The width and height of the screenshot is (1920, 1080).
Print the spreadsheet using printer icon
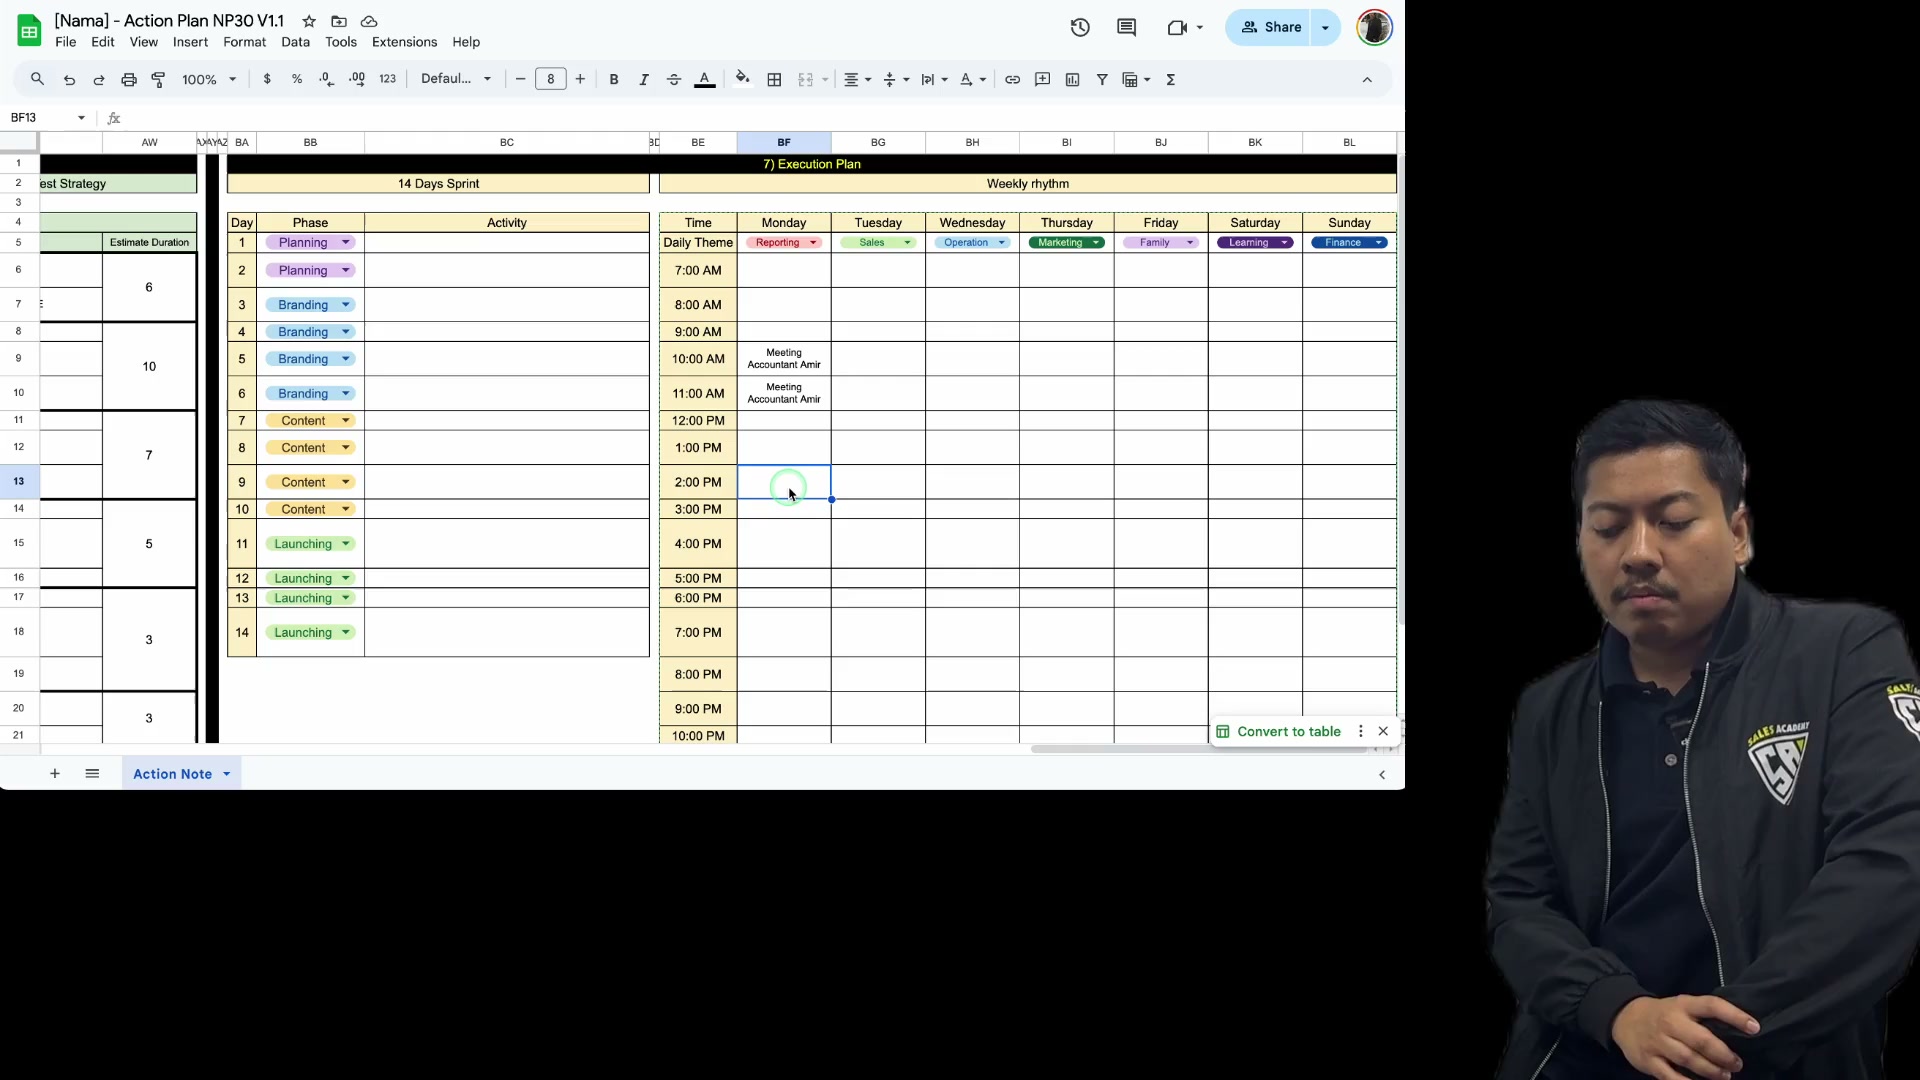click(128, 80)
